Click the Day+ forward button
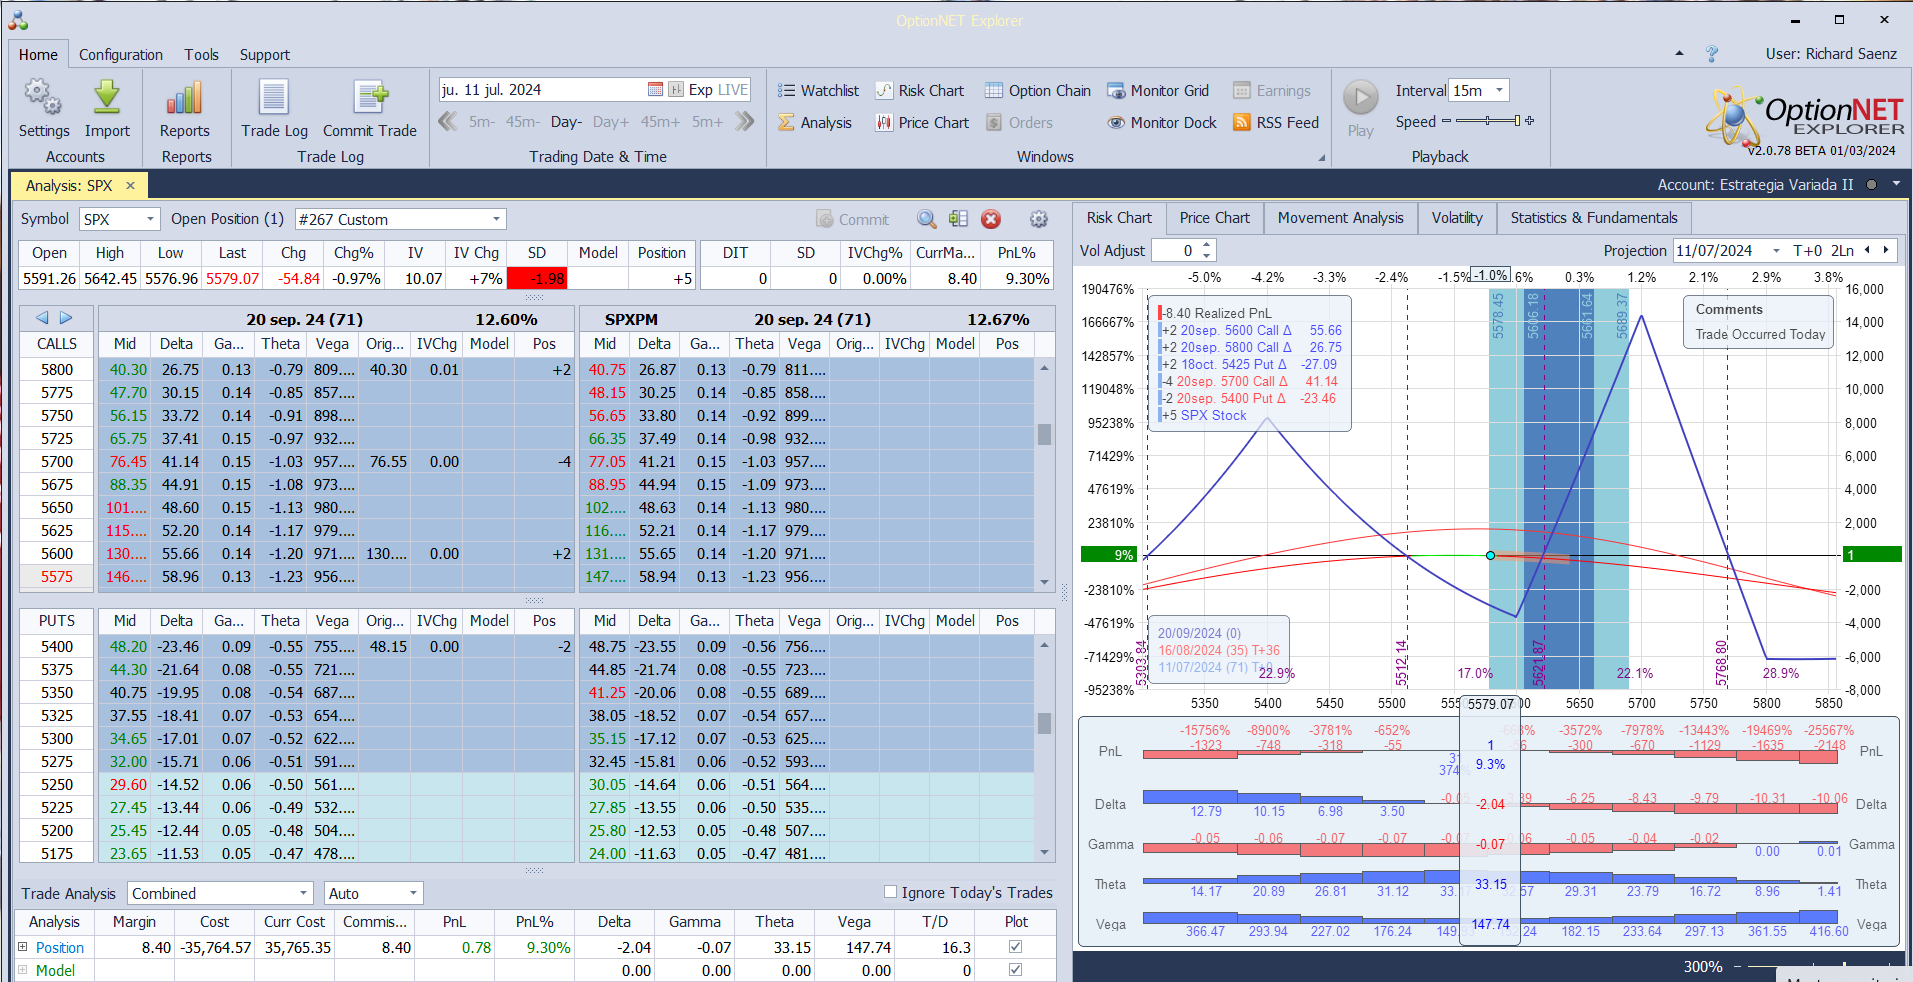 610,122
